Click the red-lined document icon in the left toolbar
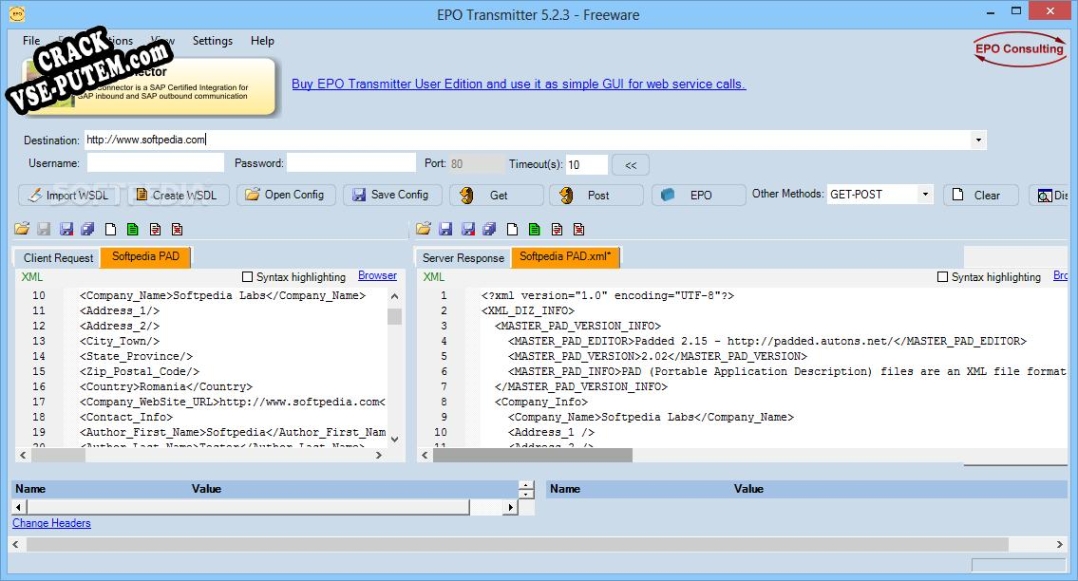1078x581 pixels. click(x=155, y=229)
